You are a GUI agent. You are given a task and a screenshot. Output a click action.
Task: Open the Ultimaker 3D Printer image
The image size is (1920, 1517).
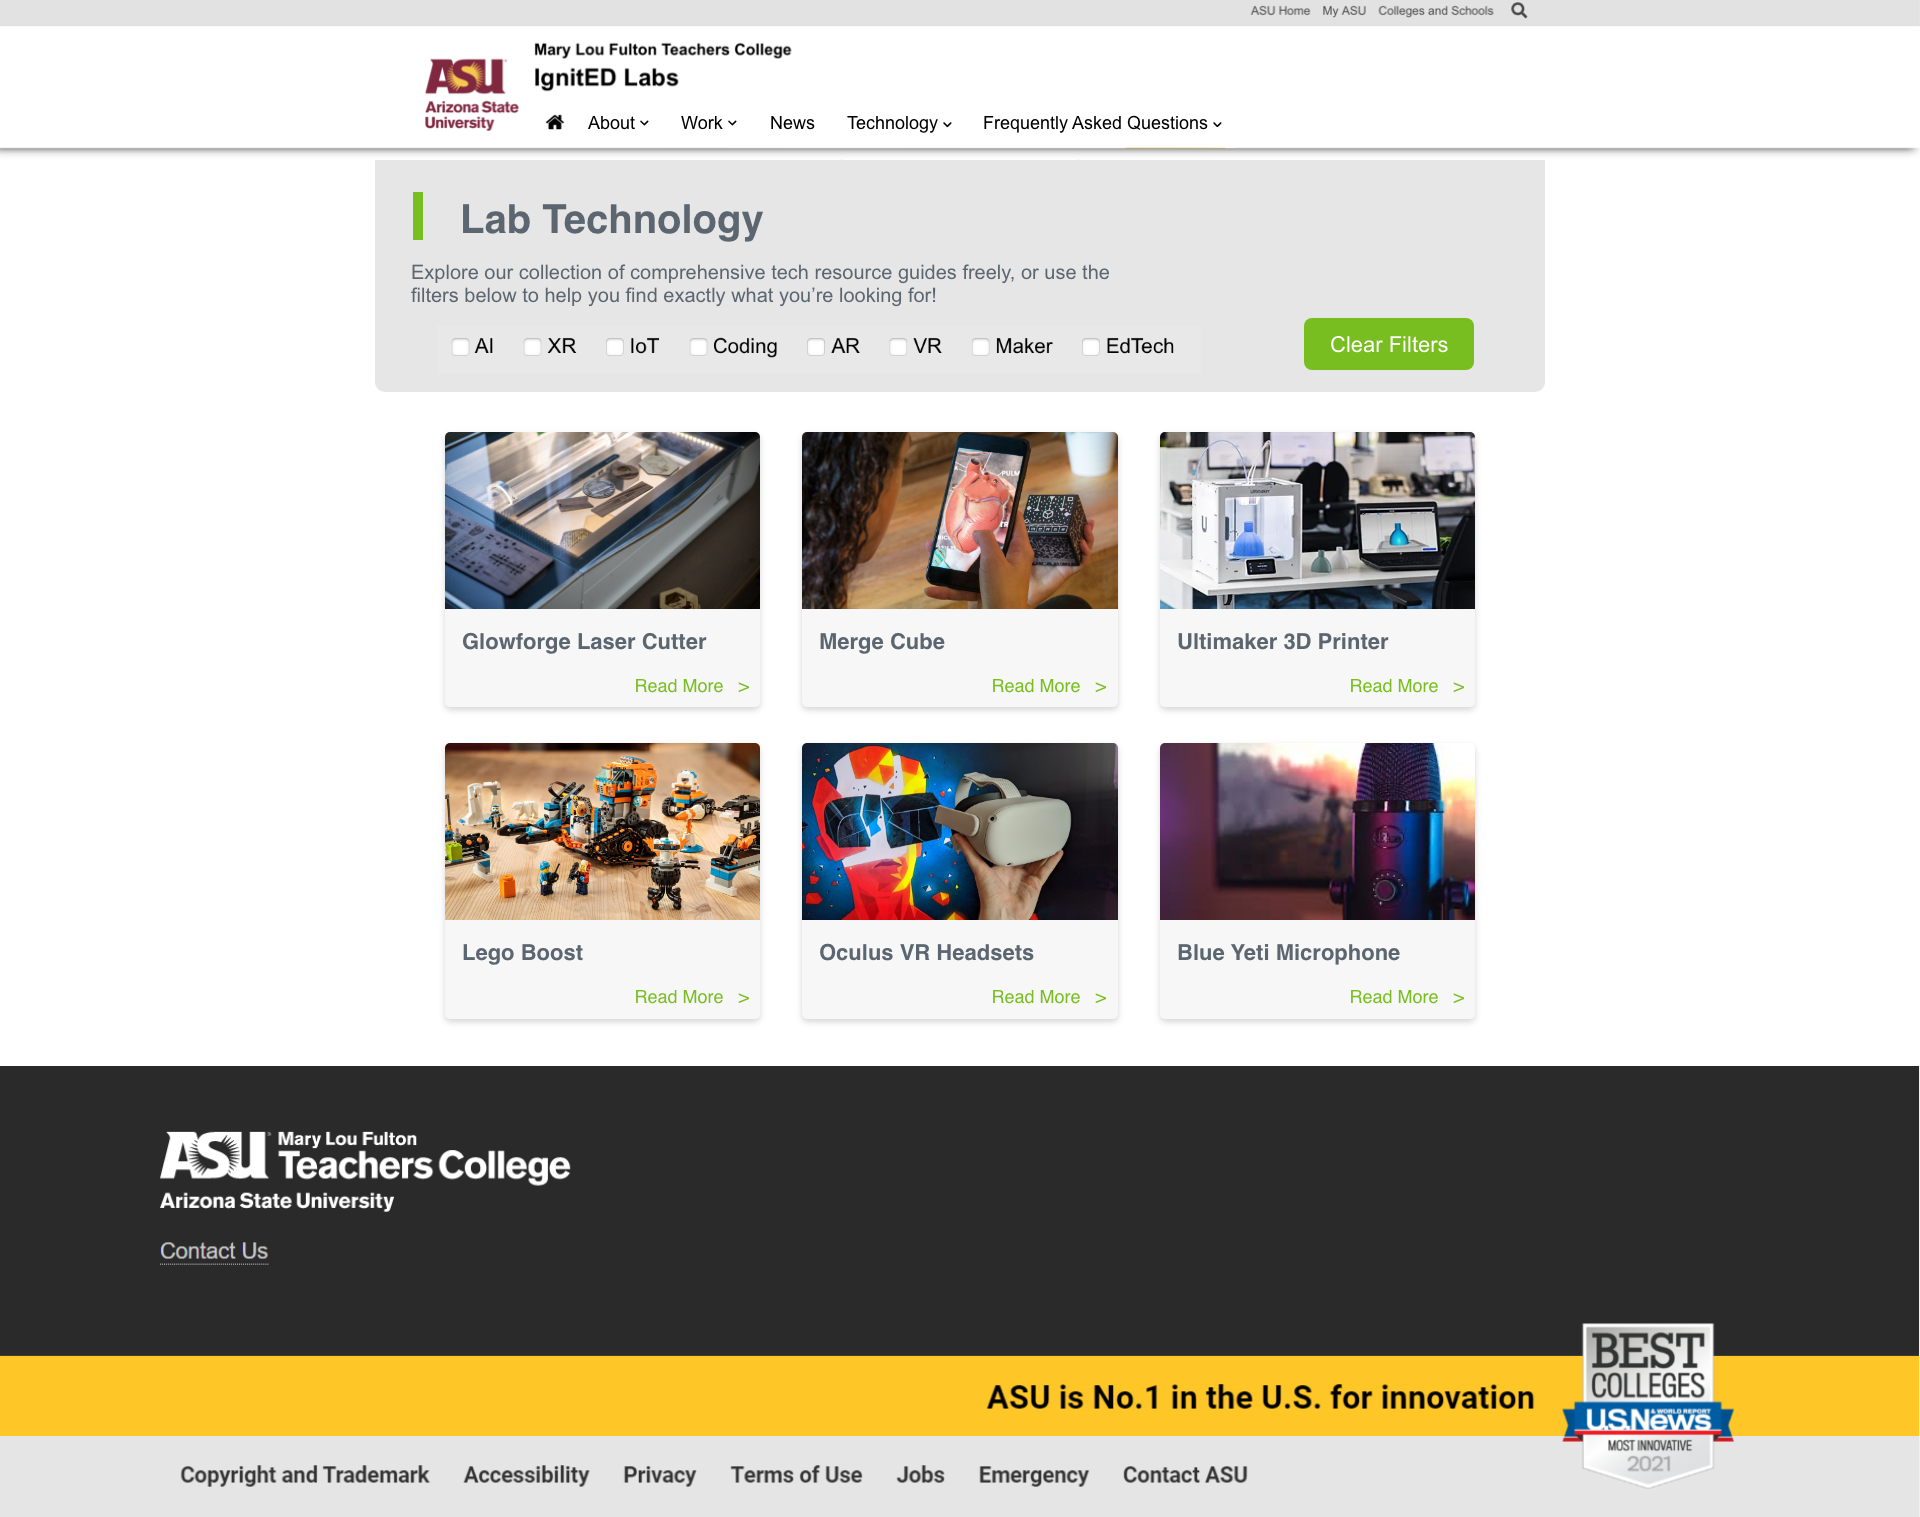tap(1317, 520)
